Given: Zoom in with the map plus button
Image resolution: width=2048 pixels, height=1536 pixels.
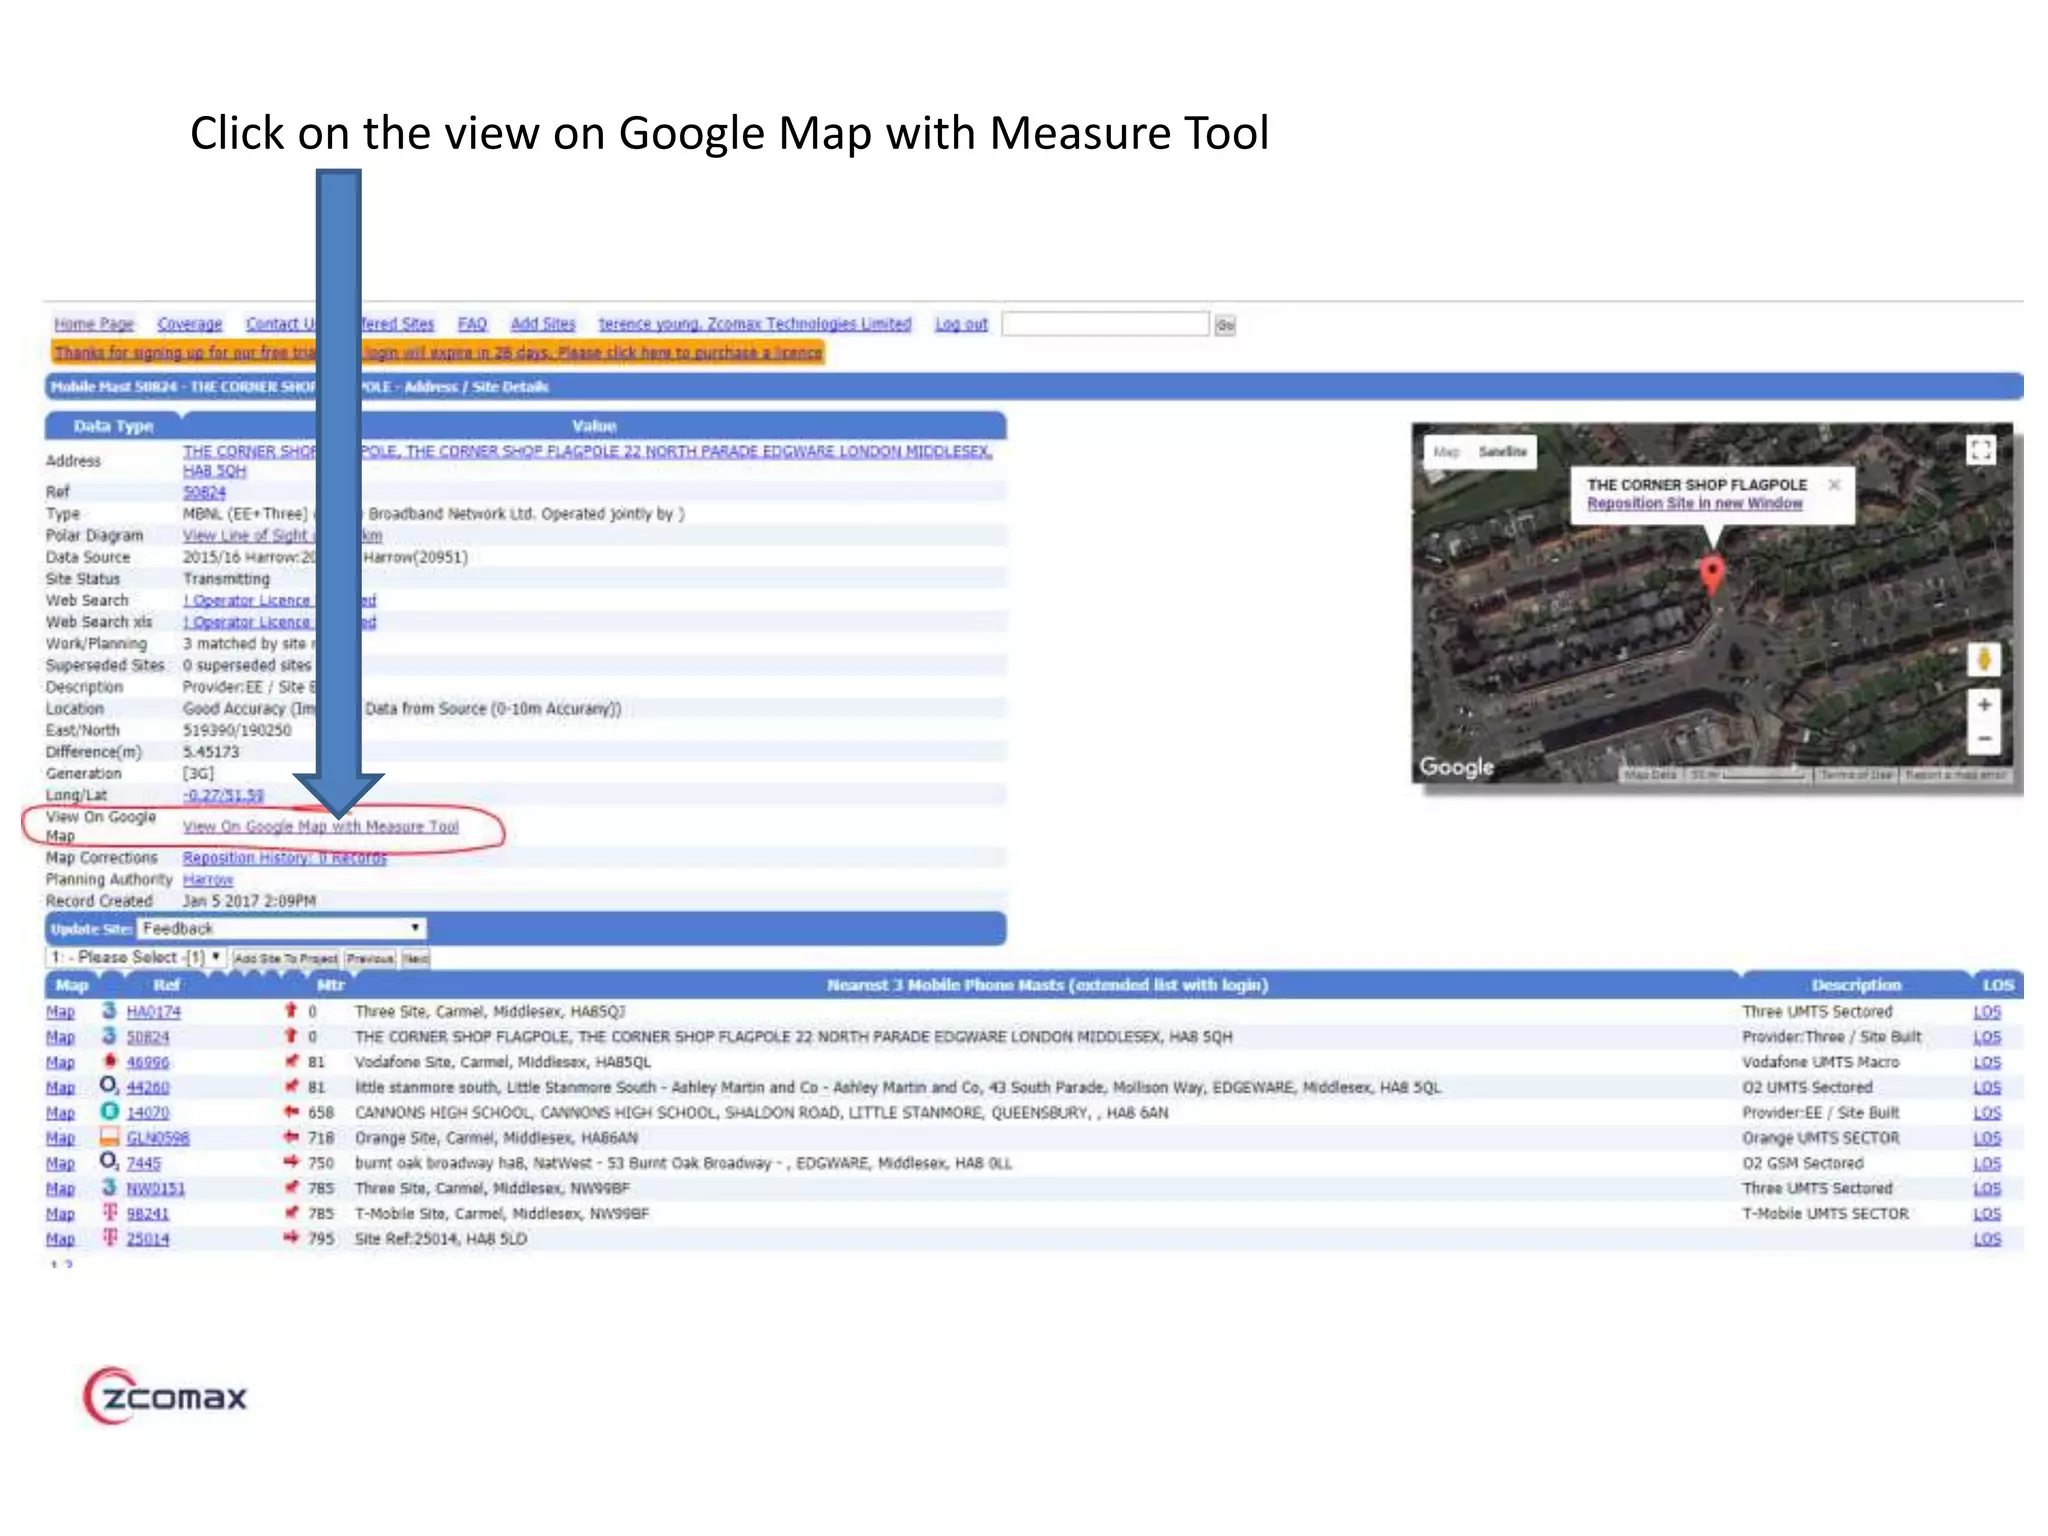Looking at the screenshot, I should pos(1984,705).
